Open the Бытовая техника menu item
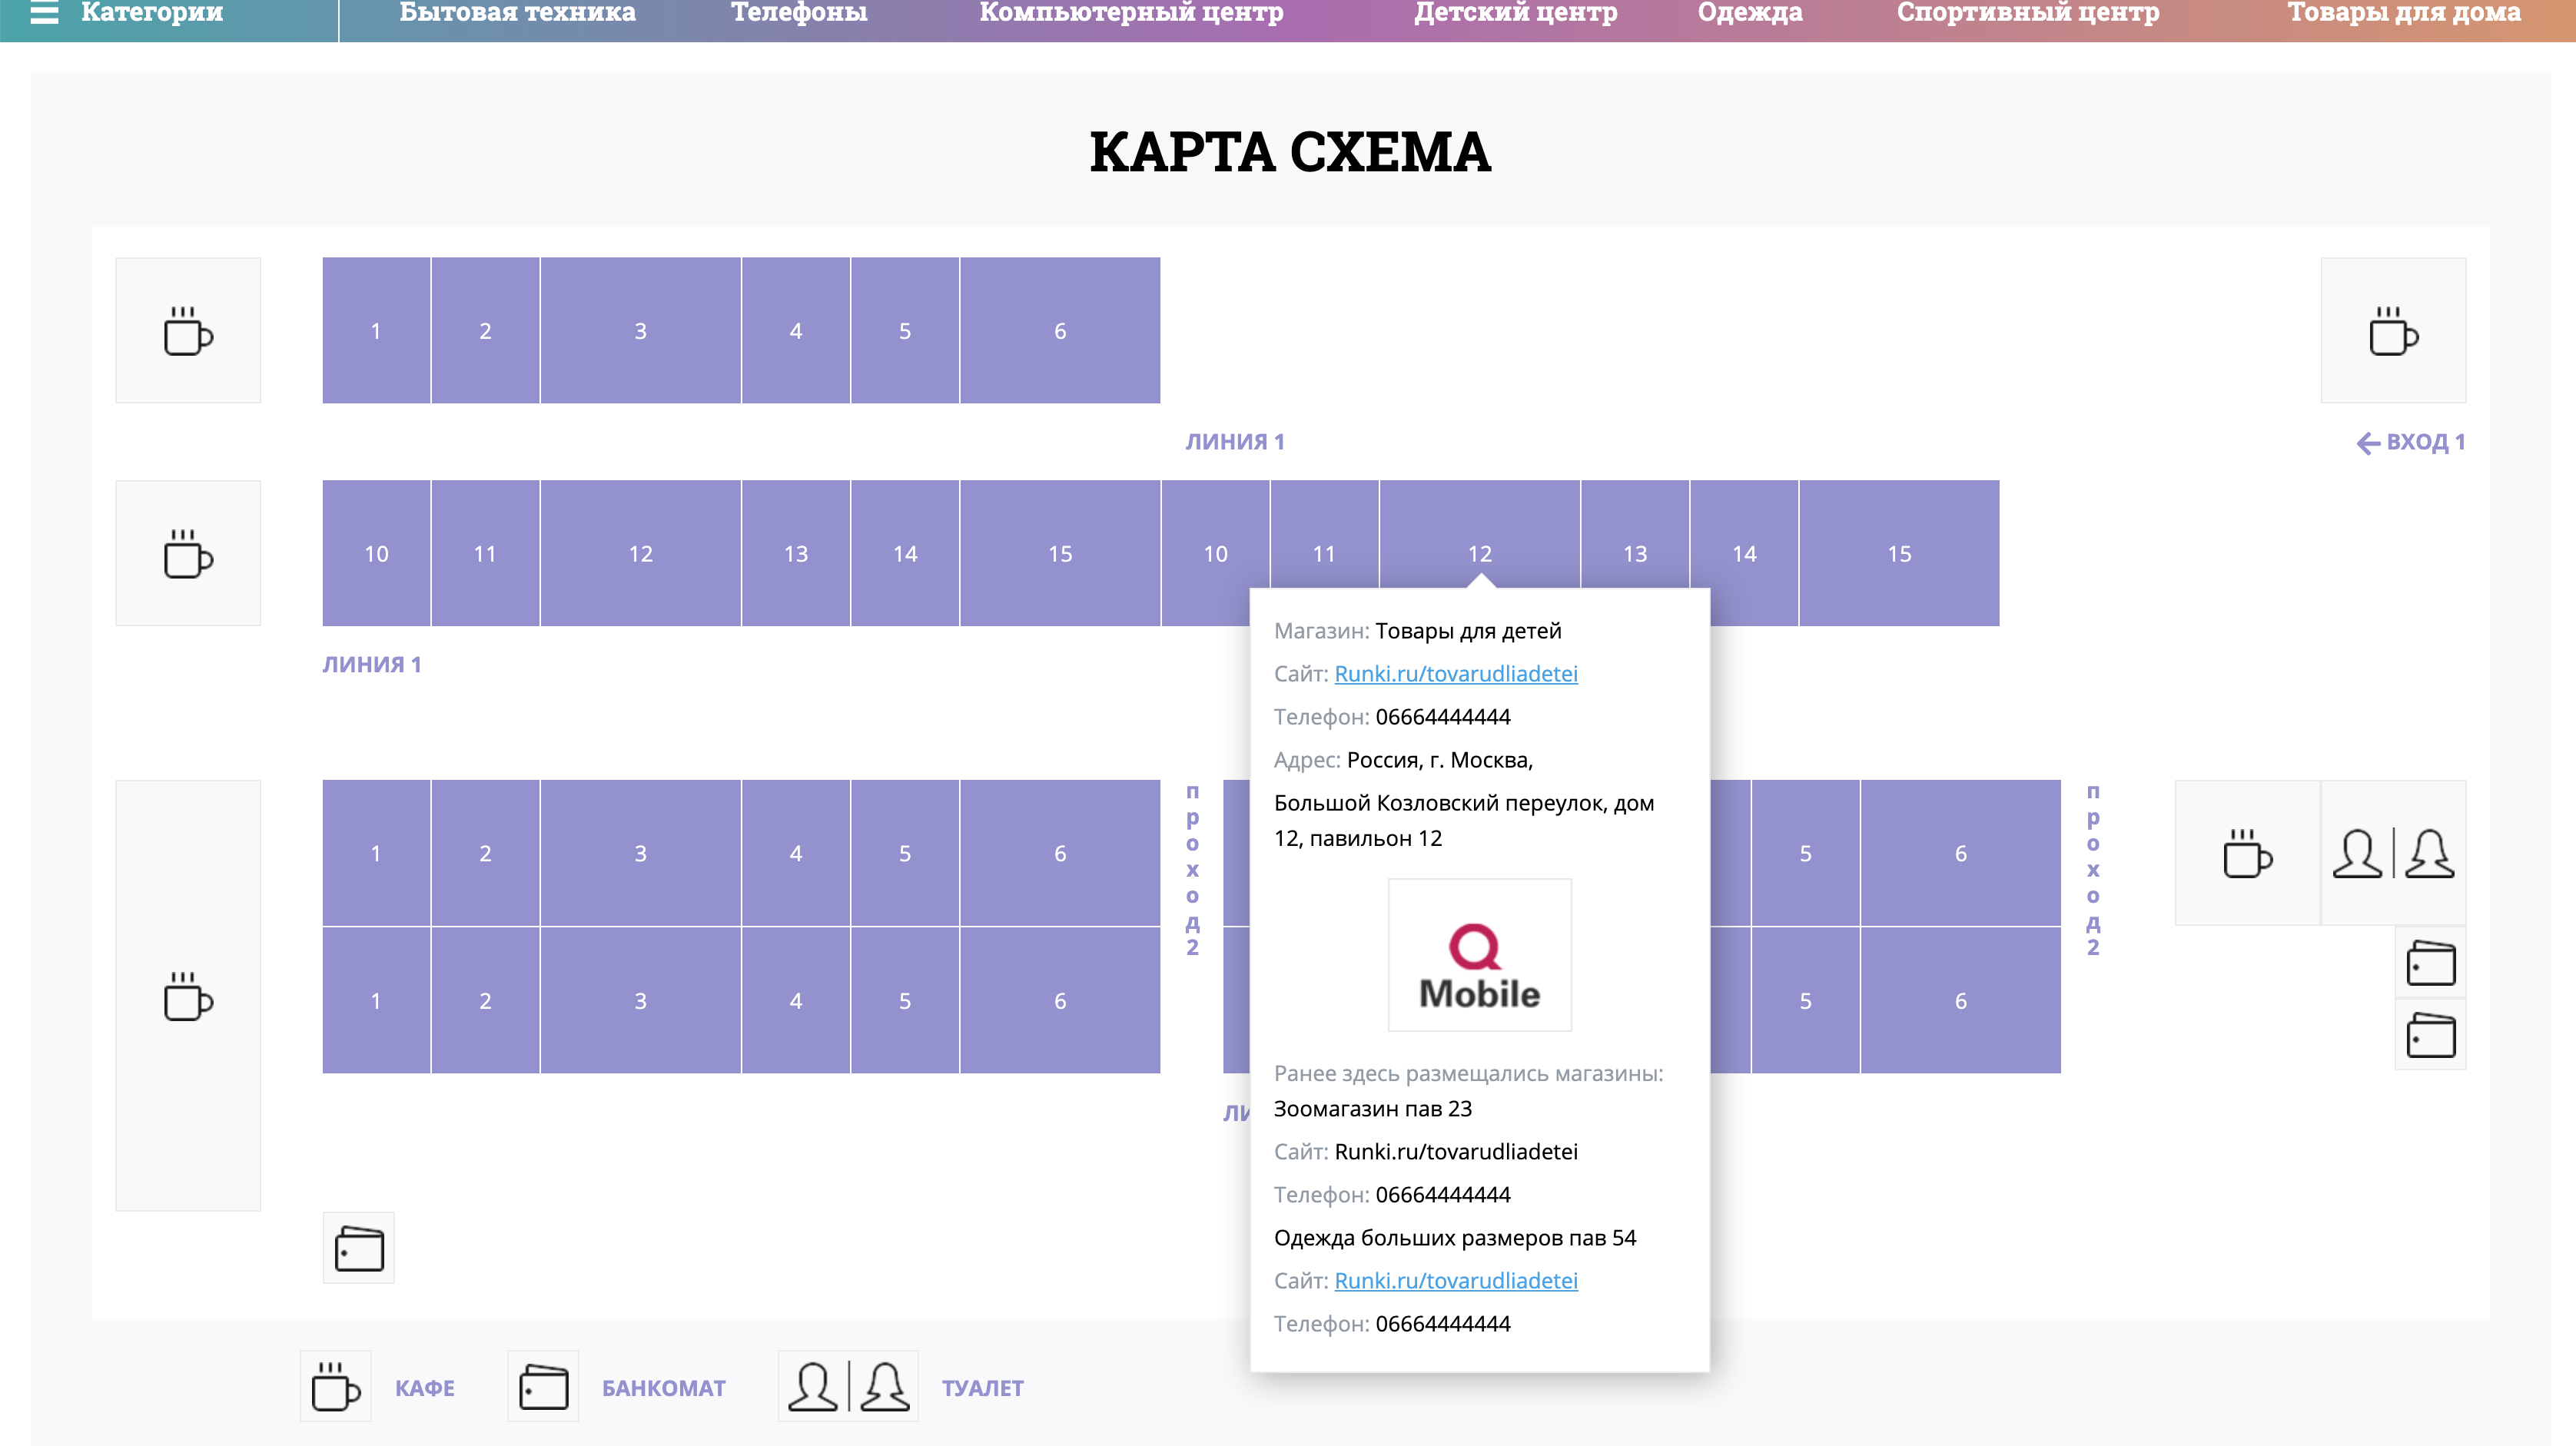 click(x=517, y=12)
